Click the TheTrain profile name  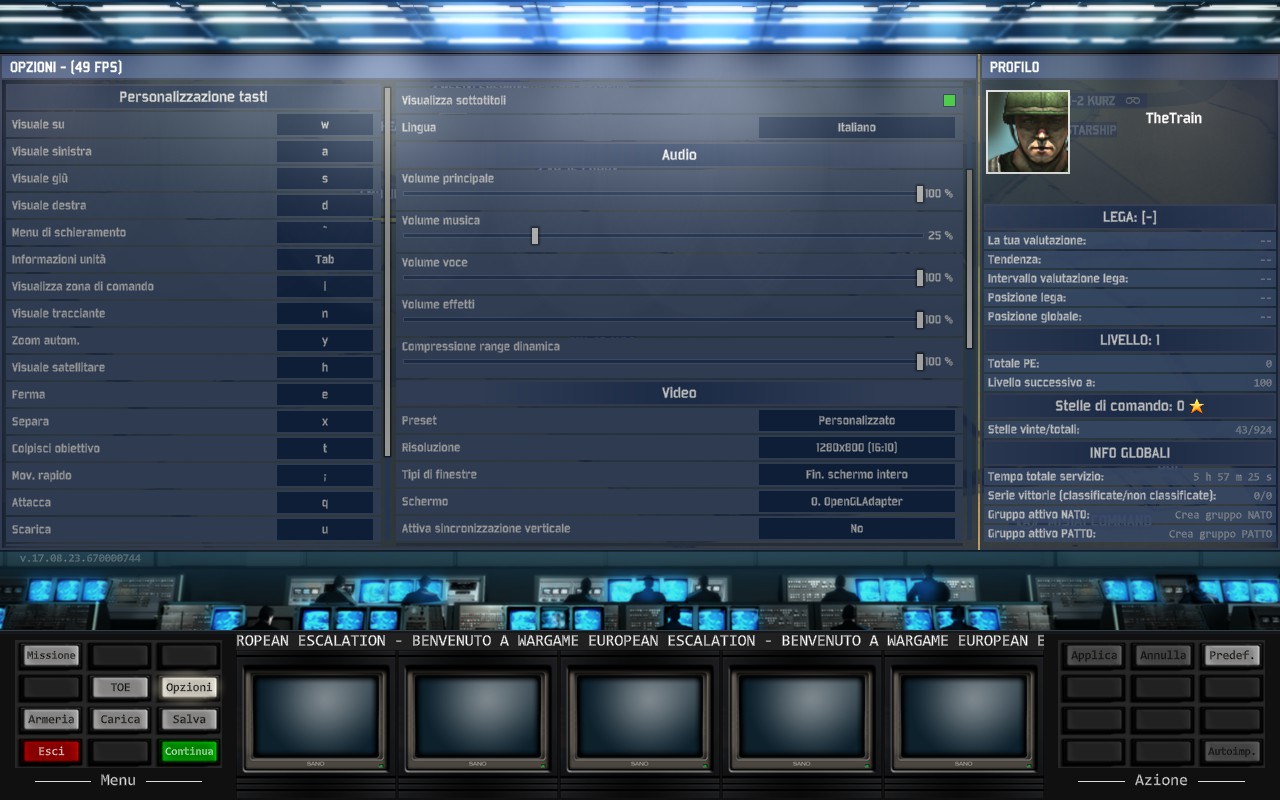[1173, 118]
